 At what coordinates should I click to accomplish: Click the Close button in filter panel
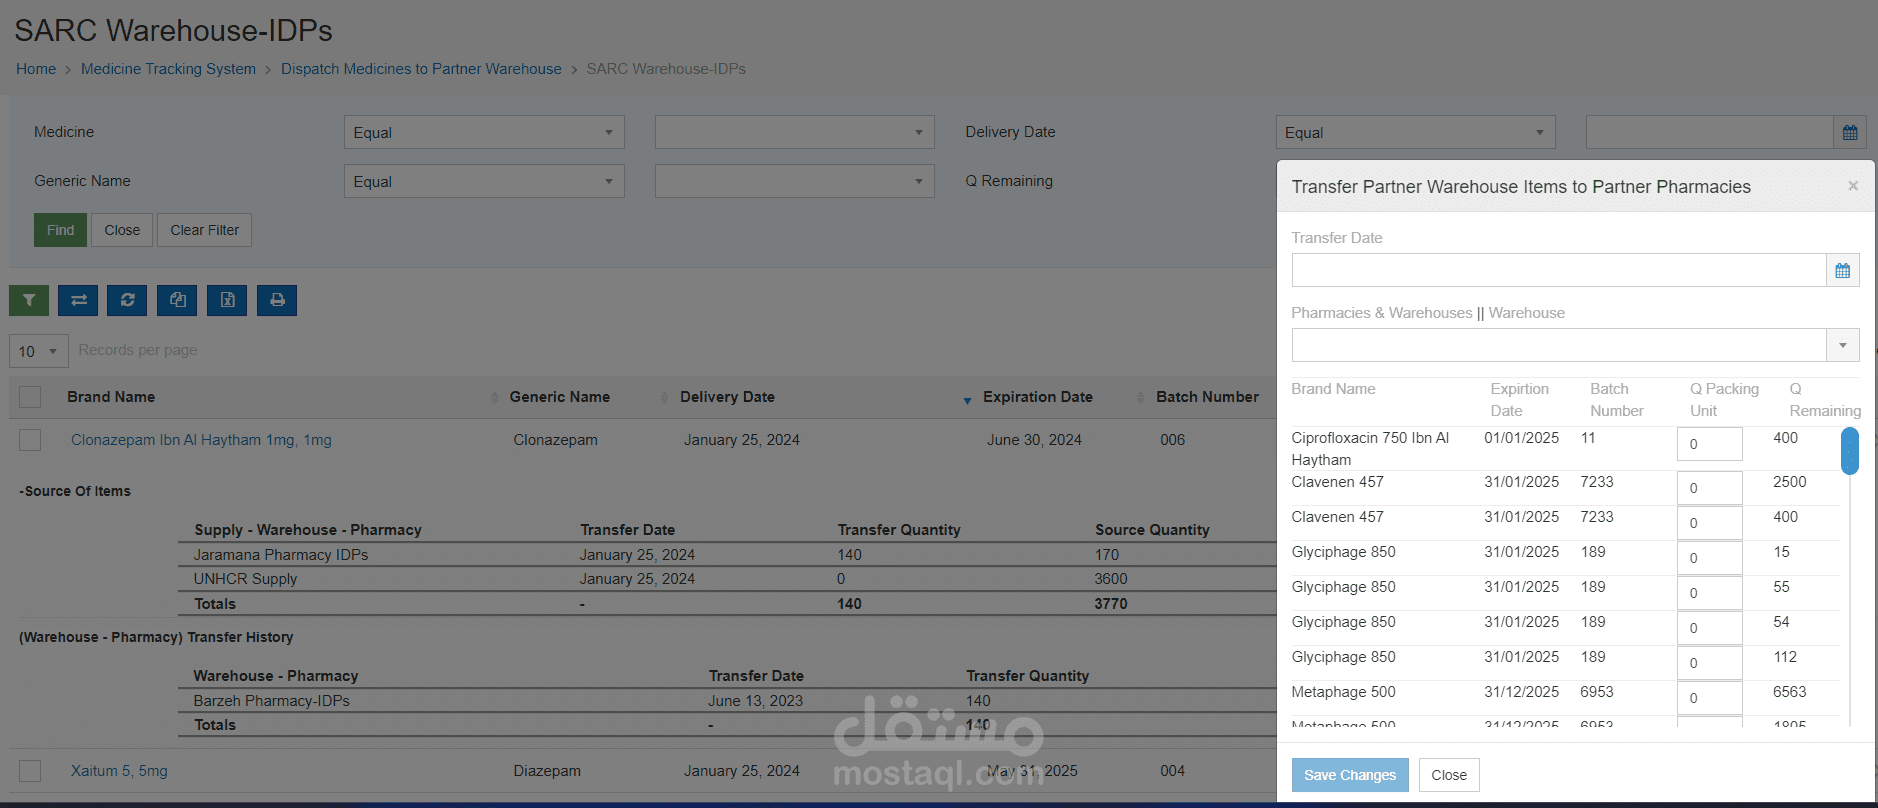point(122,230)
